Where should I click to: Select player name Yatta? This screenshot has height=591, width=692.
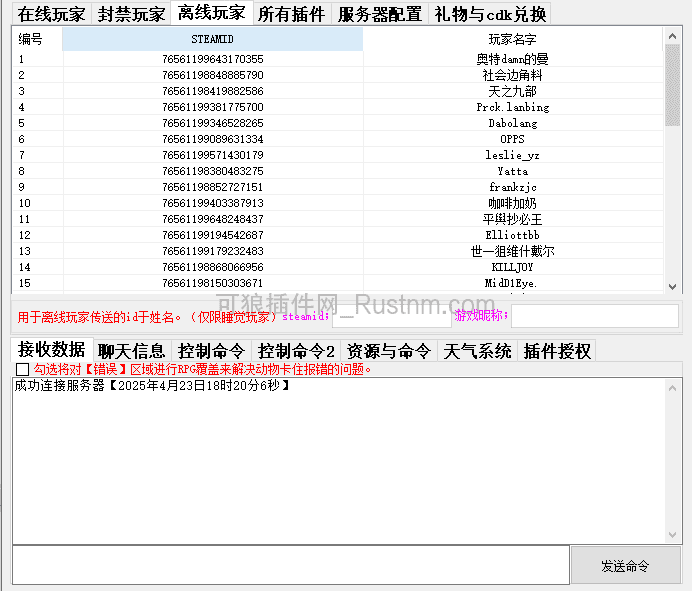(512, 171)
